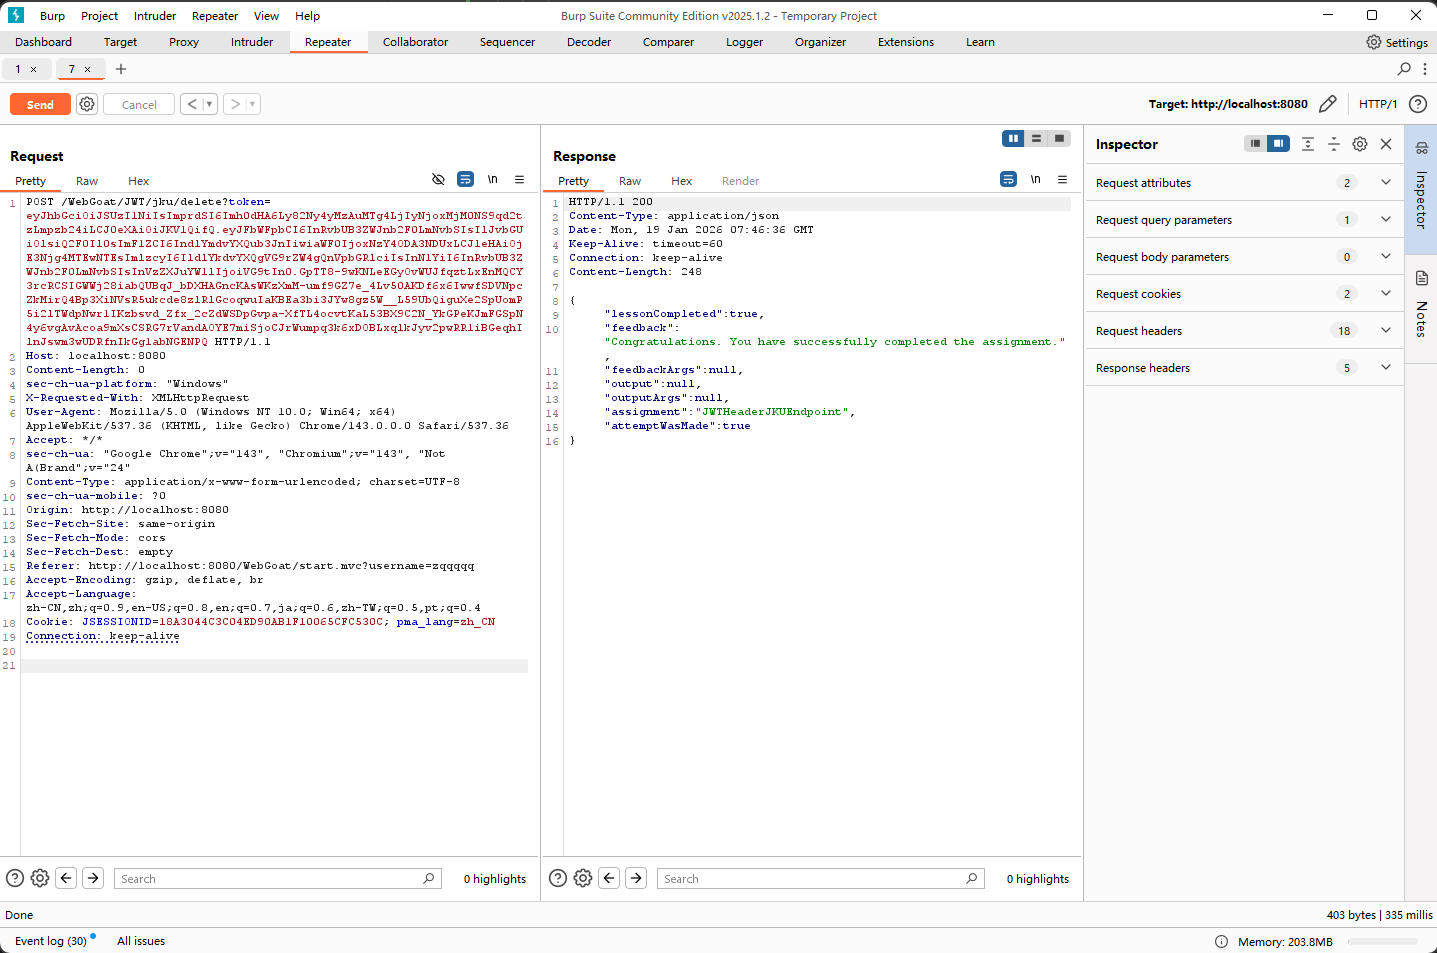Open the Notes side panel icon
The image size is (1437, 953).
(1421, 278)
